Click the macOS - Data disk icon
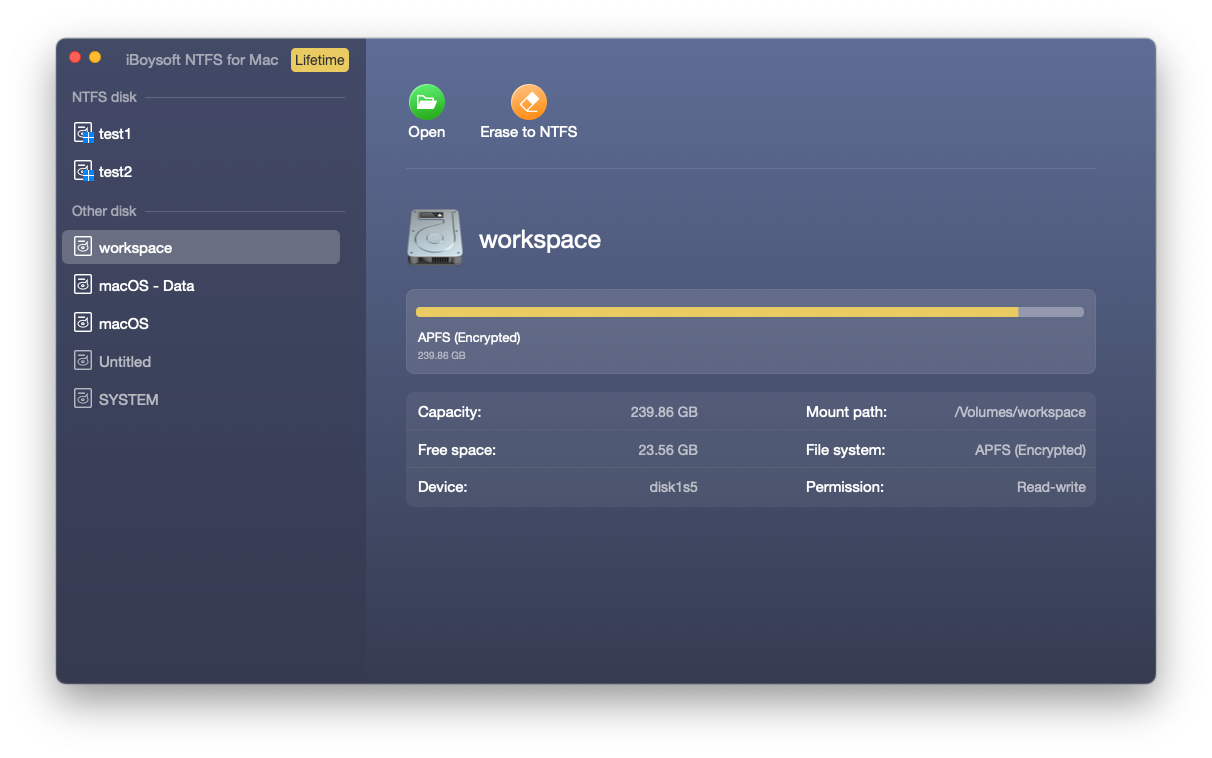1212x758 pixels. click(x=83, y=285)
